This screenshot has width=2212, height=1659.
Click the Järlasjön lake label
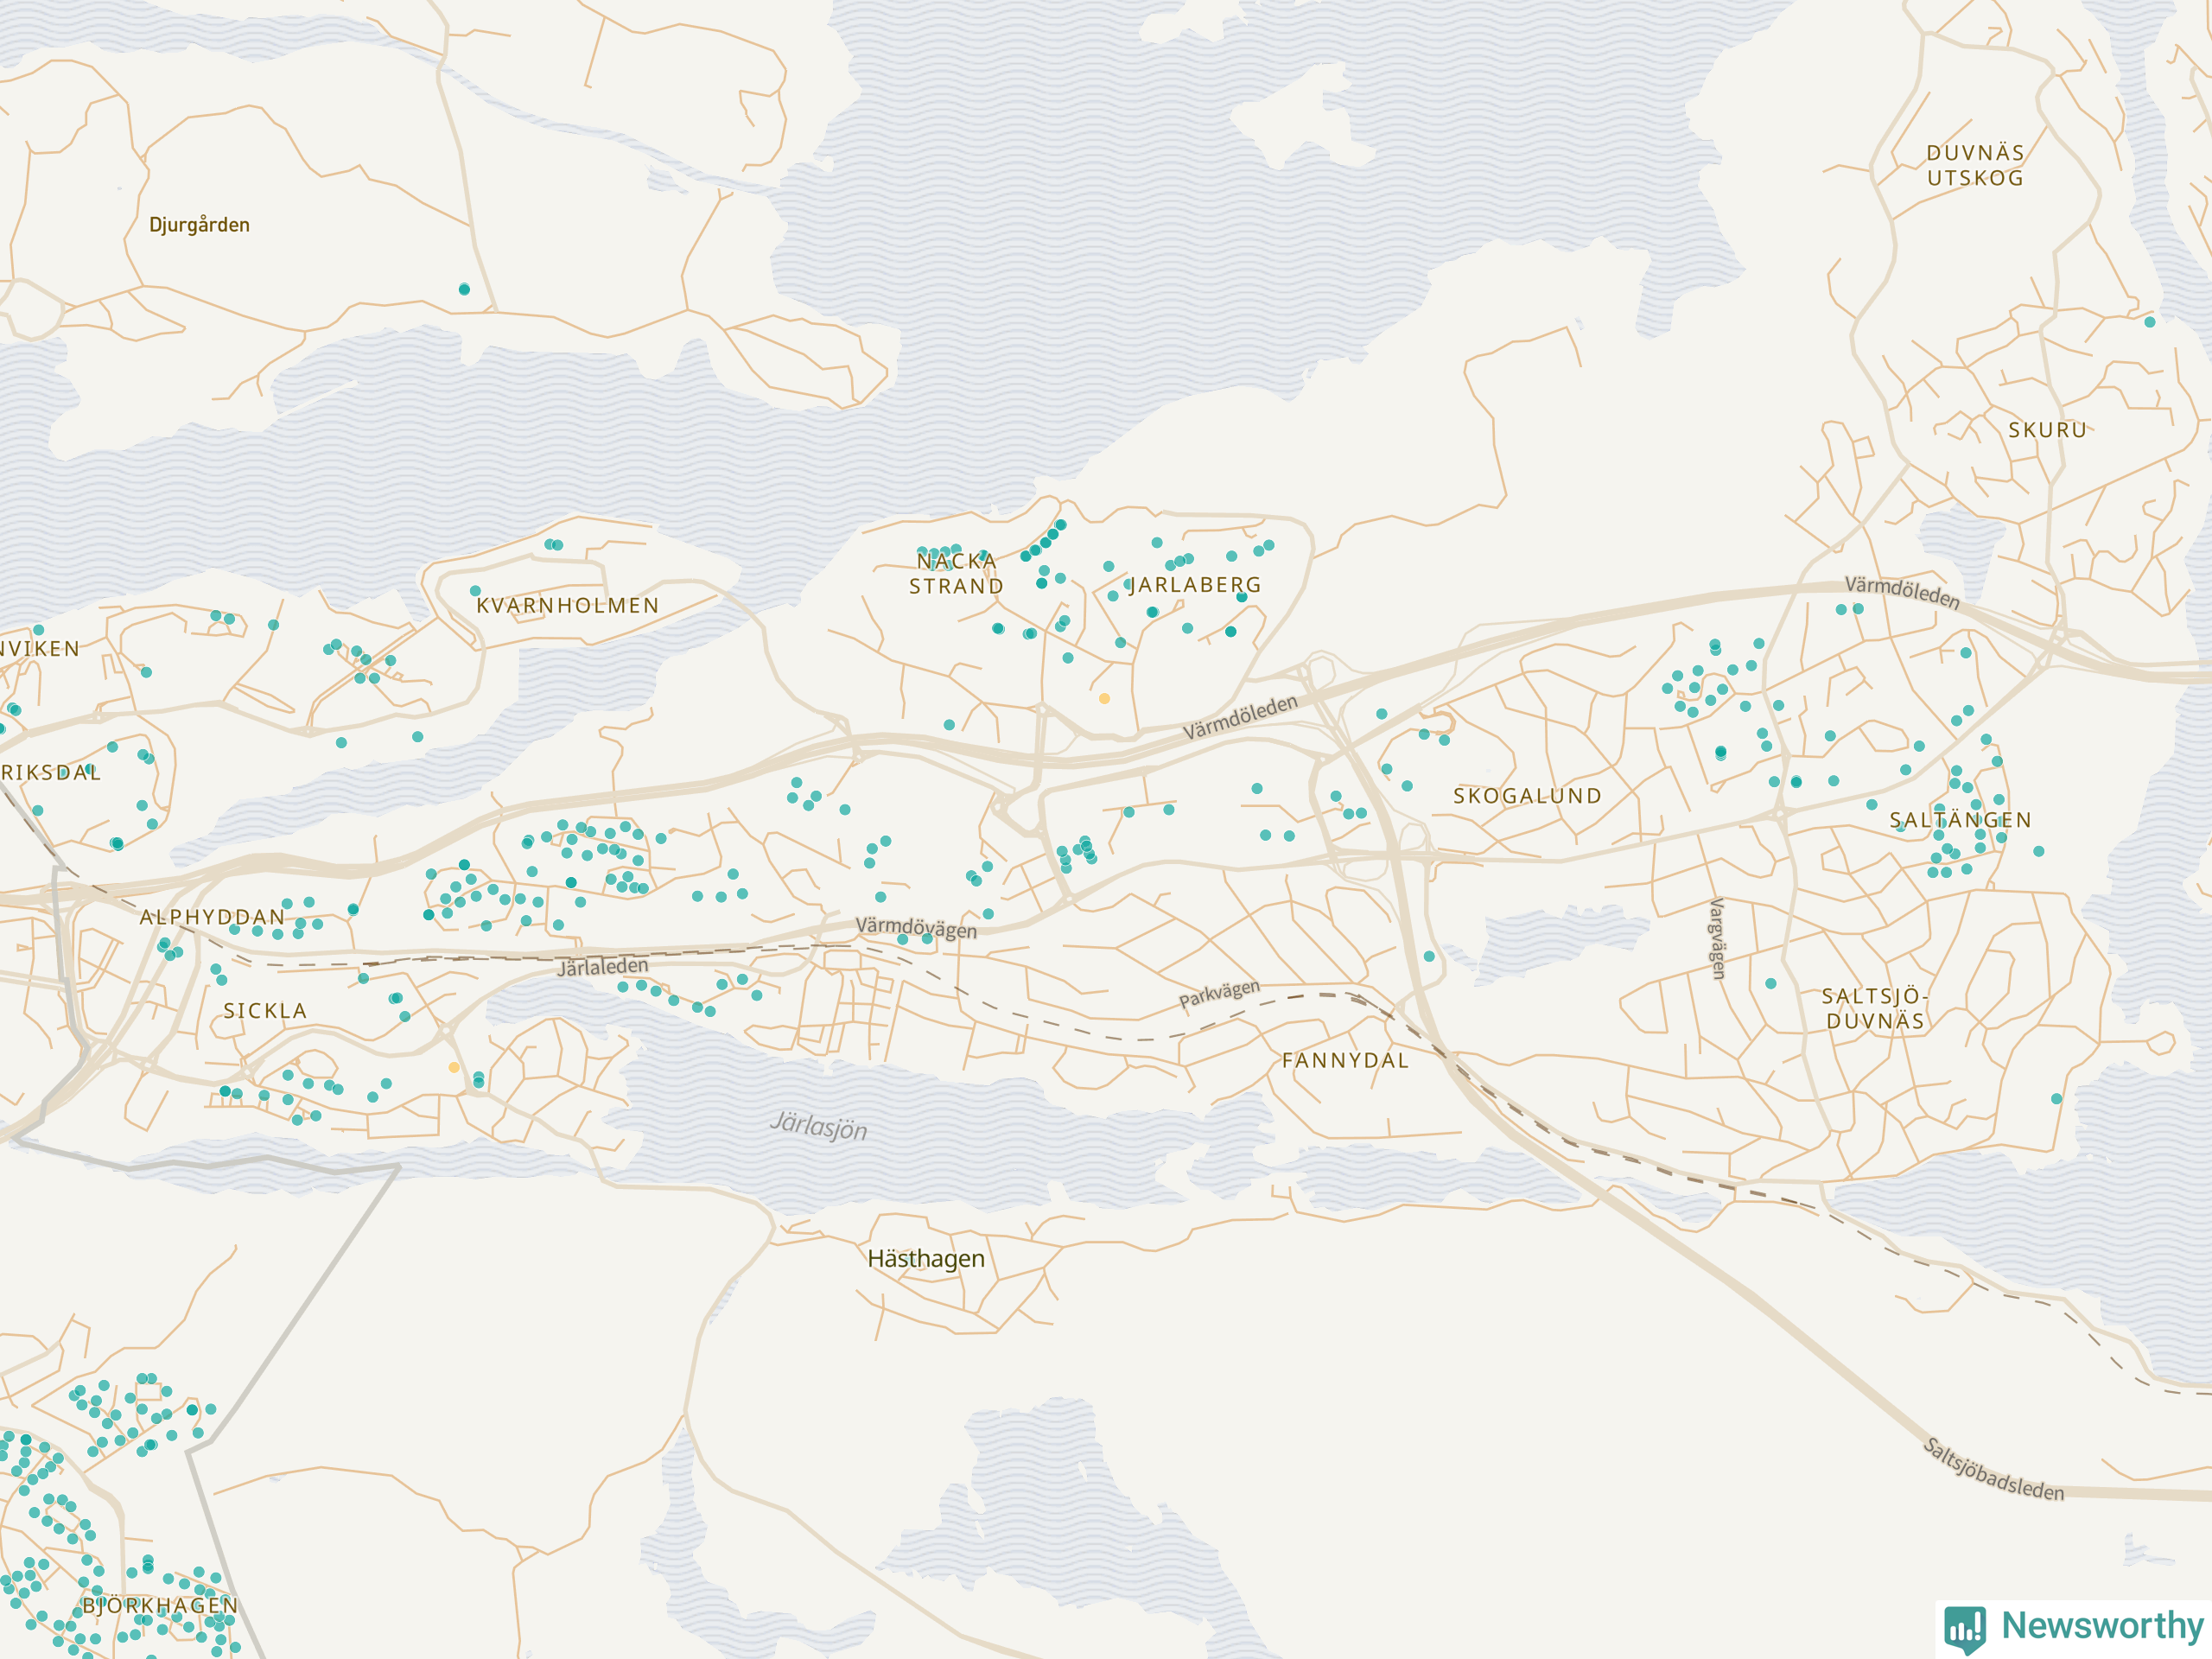[818, 1127]
